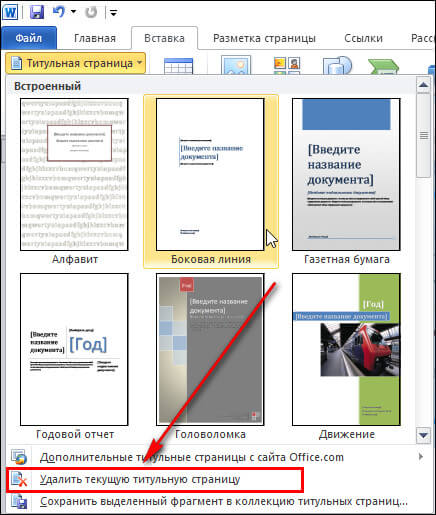The height and width of the screenshot is (515, 436).
Task: Click the Shapes icon in ribbon
Action: coord(337,65)
